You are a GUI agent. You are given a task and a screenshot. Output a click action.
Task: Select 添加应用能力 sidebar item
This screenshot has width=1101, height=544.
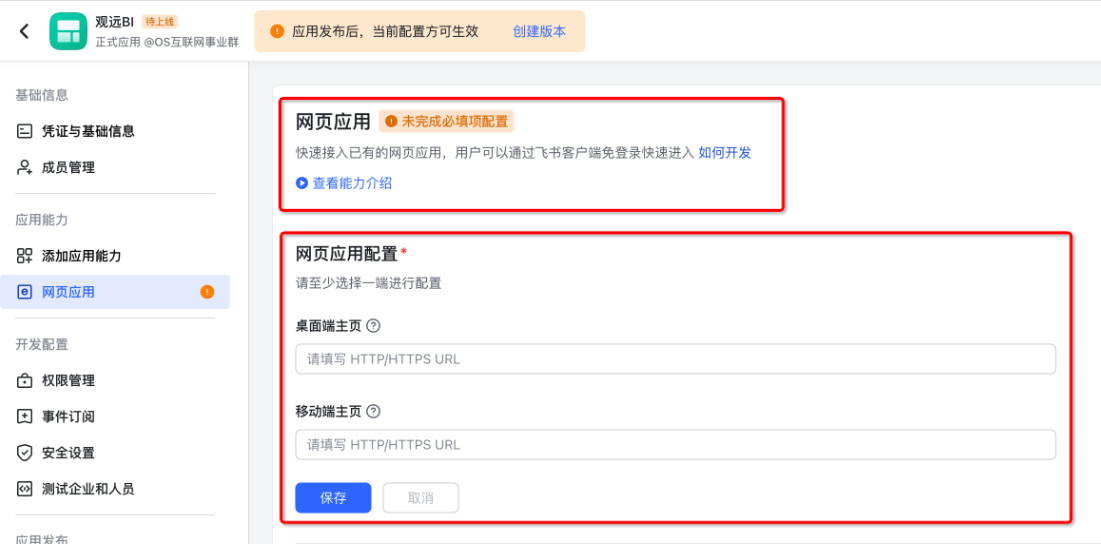81,256
